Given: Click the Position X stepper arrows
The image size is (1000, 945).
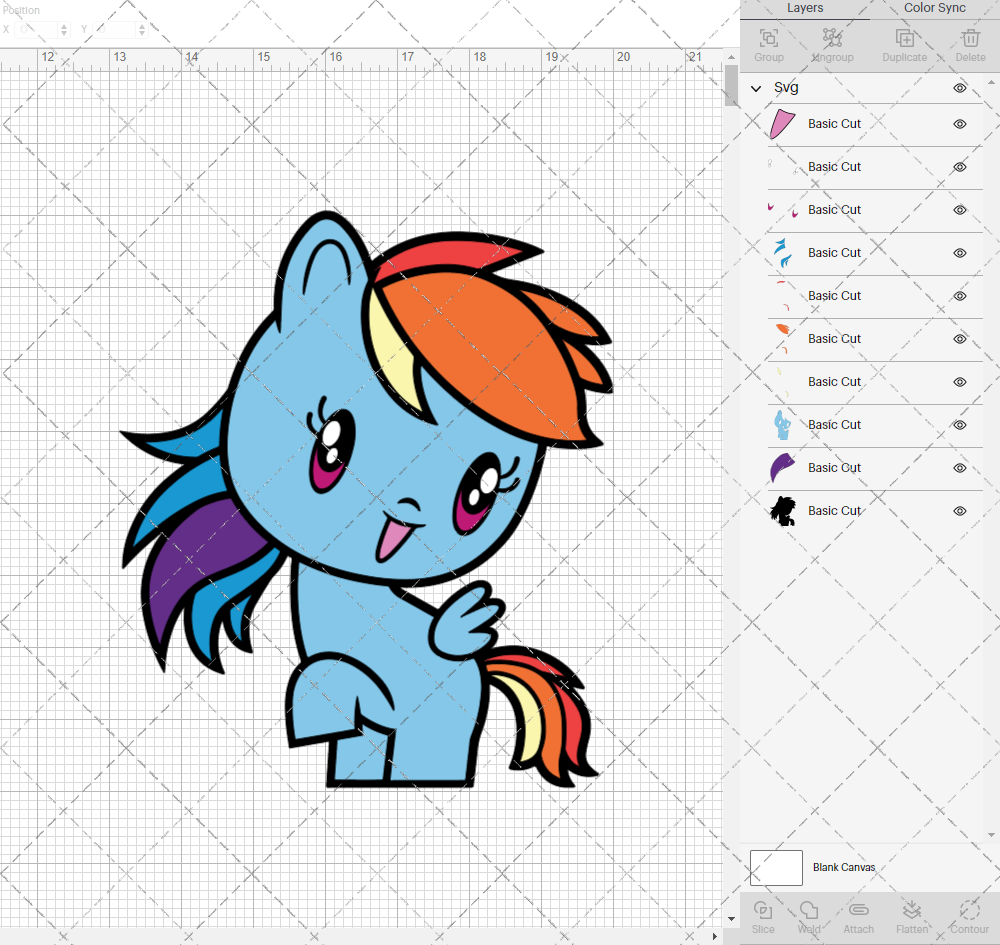Looking at the screenshot, I should click(x=64, y=29).
